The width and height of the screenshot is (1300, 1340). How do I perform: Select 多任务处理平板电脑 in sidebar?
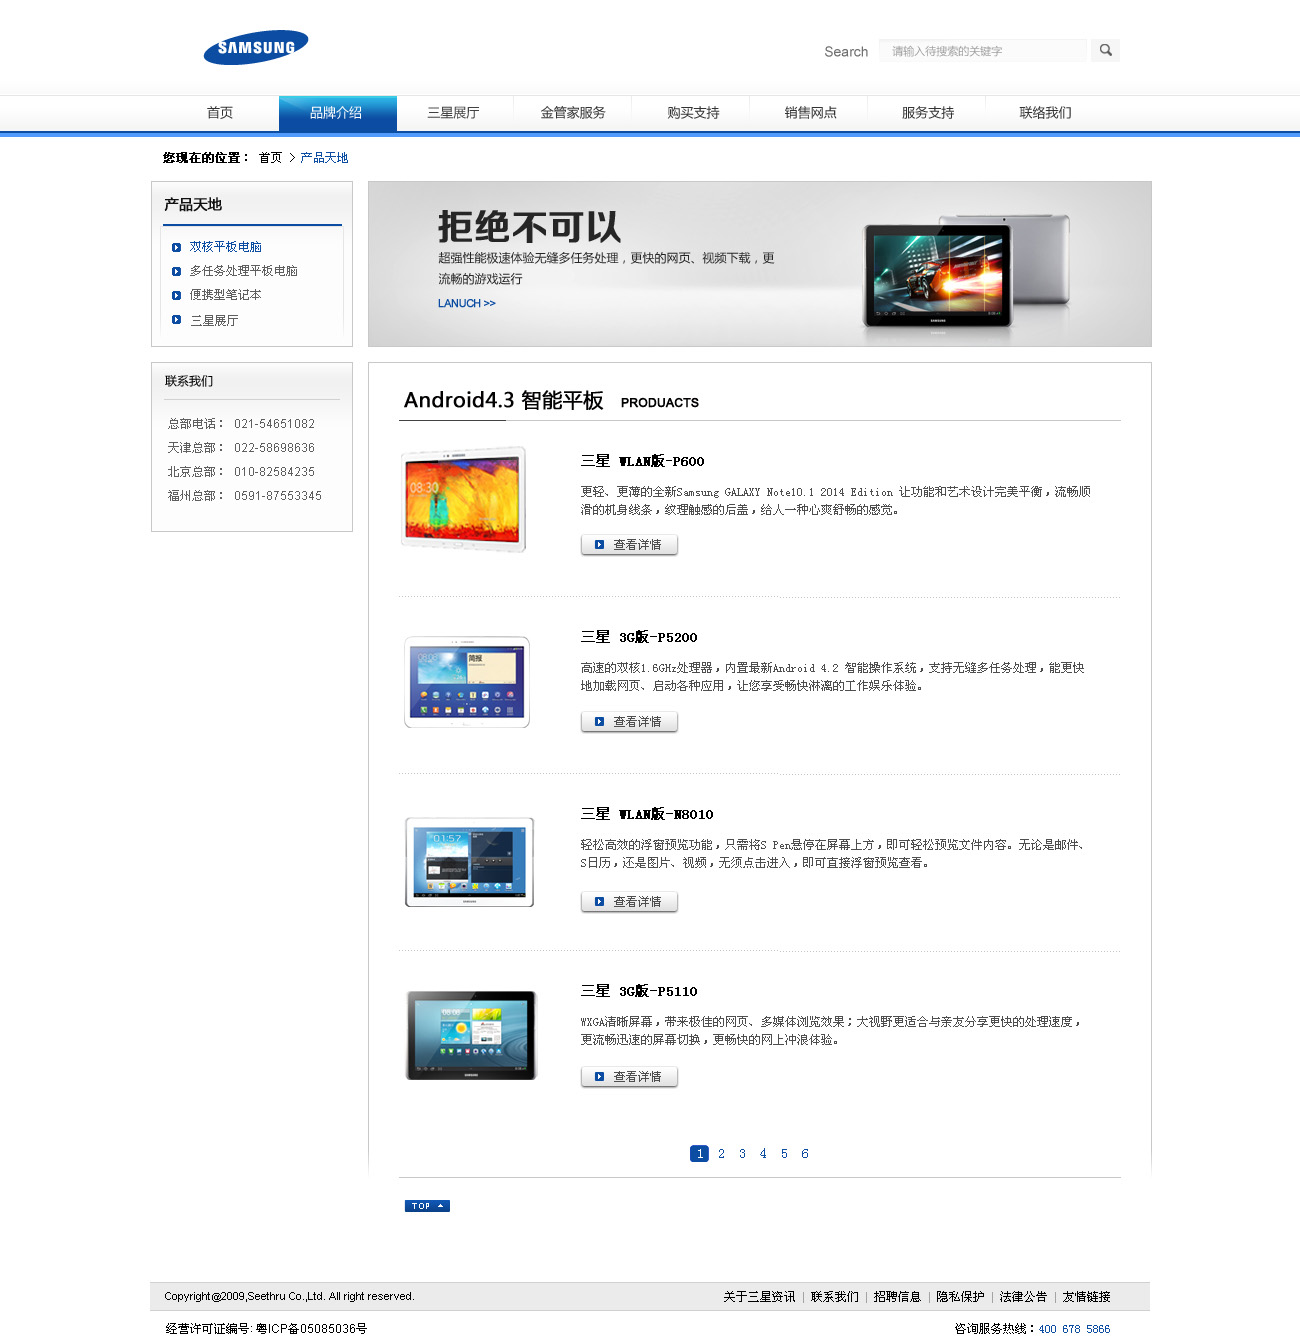click(x=244, y=271)
